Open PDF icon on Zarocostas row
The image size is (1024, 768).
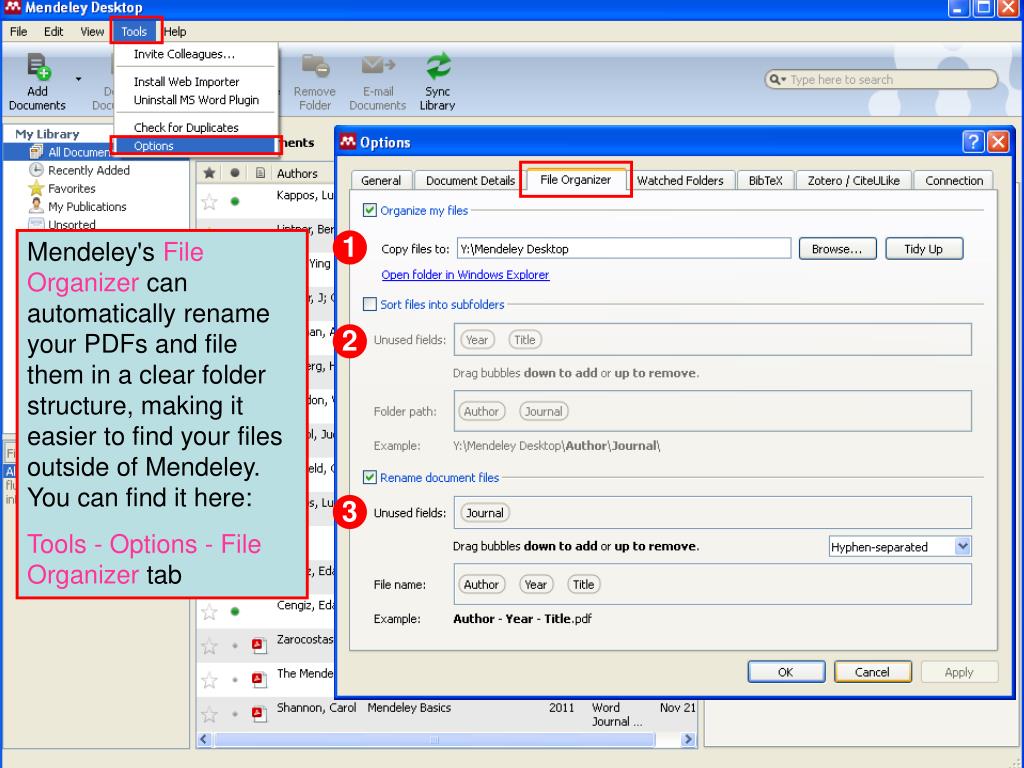tap(259, 646)
